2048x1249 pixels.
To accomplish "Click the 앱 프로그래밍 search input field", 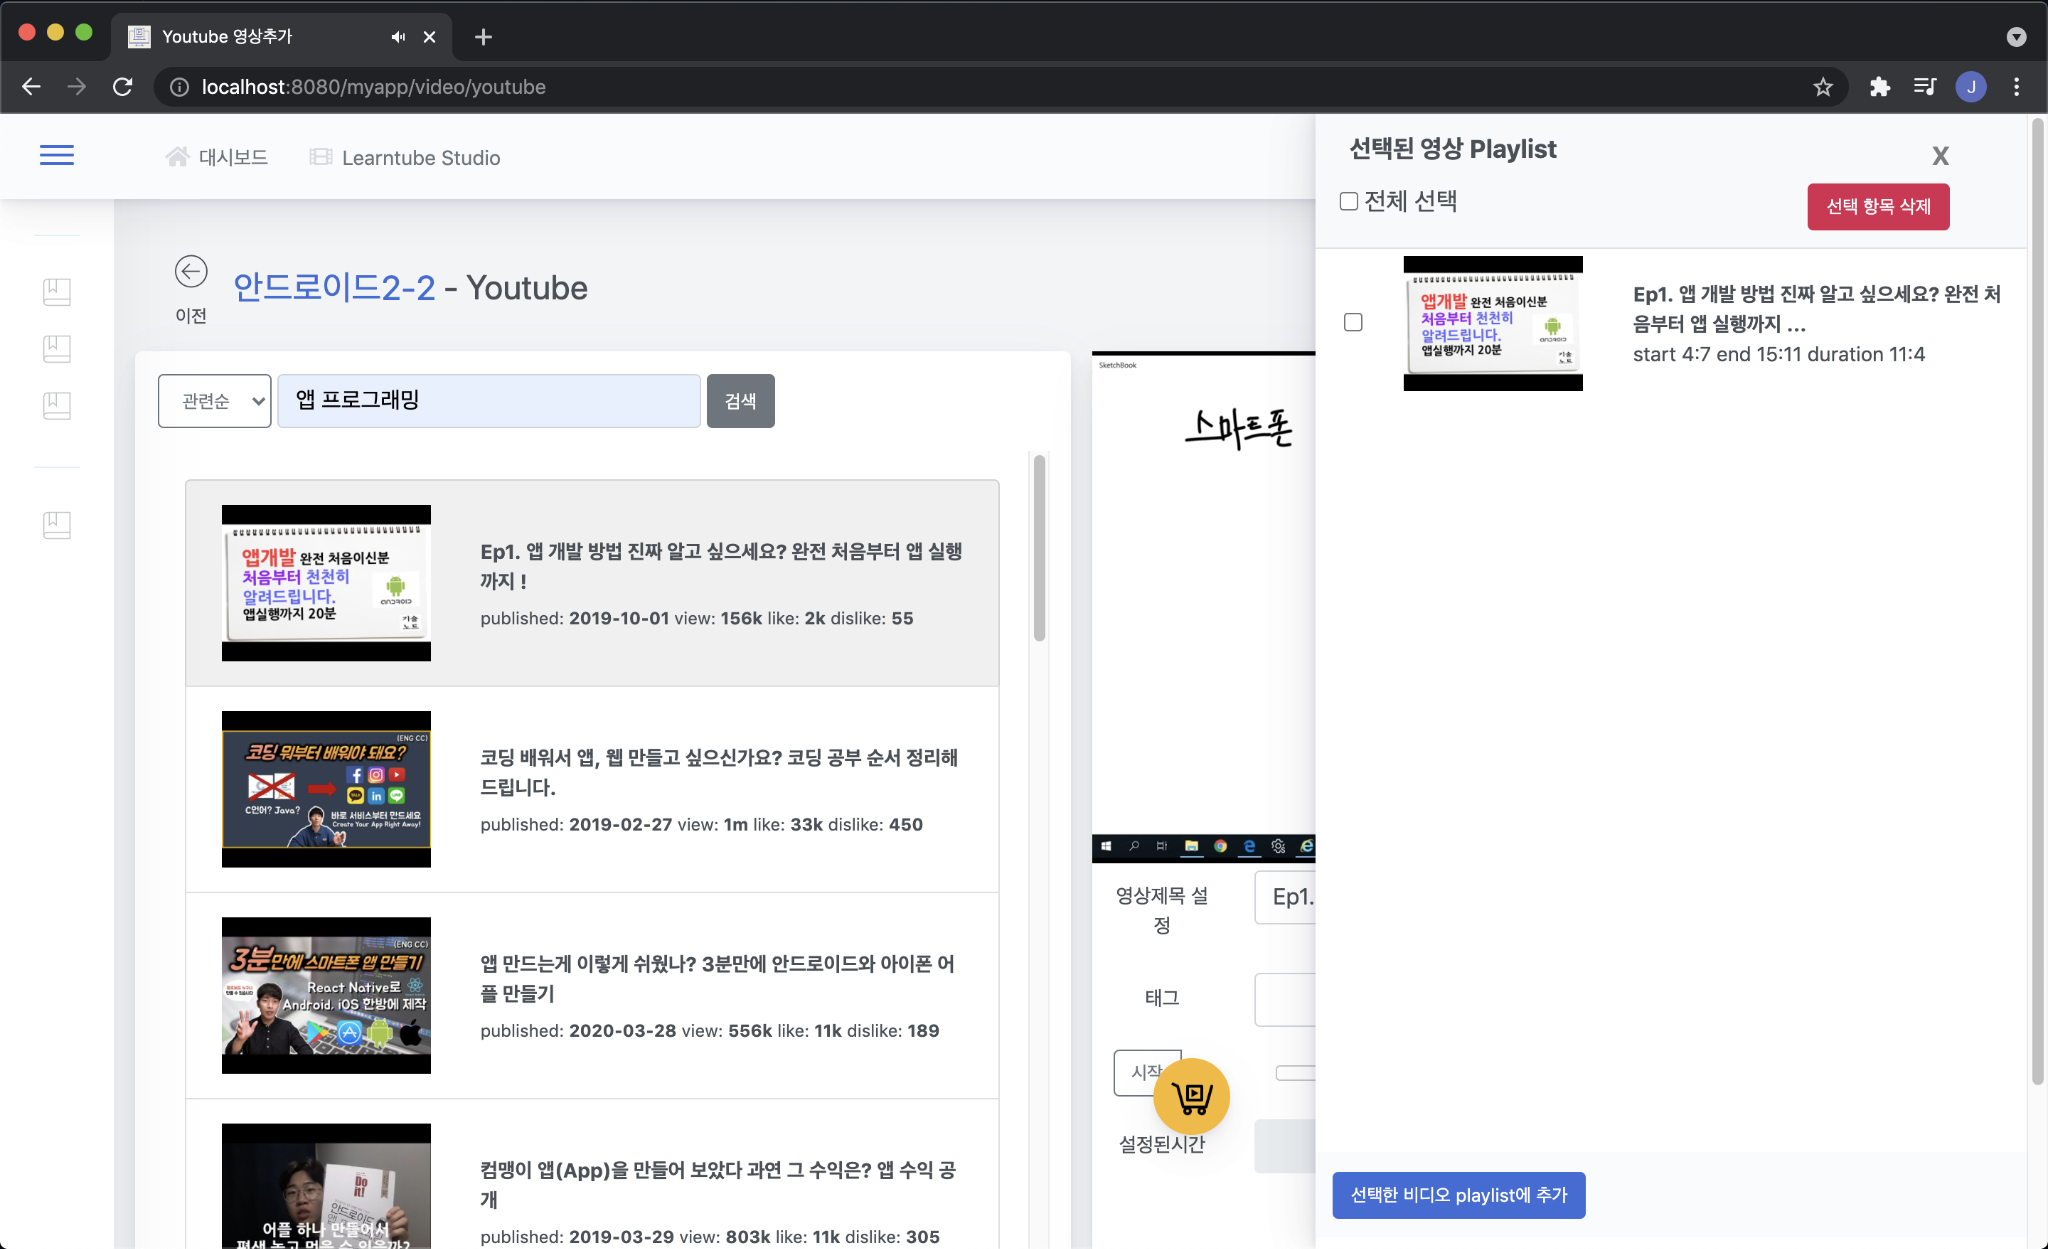I will (x=488, y=401).
